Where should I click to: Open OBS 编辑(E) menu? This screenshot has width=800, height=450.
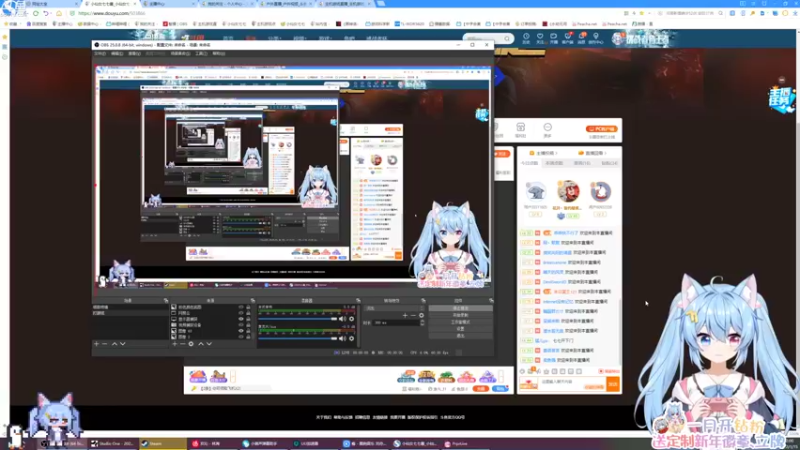click(117, 53)
